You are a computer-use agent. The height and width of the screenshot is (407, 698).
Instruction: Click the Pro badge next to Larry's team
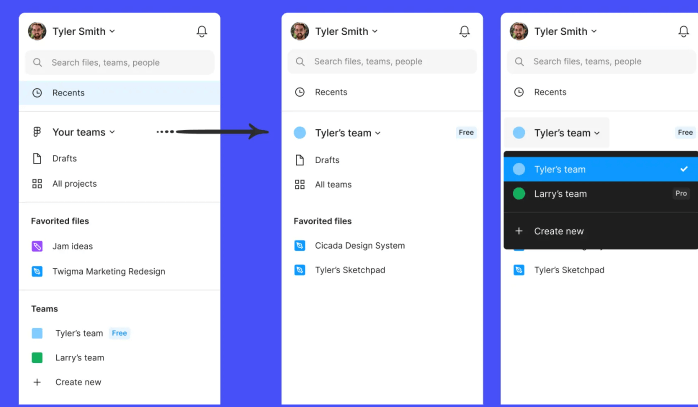681,194
